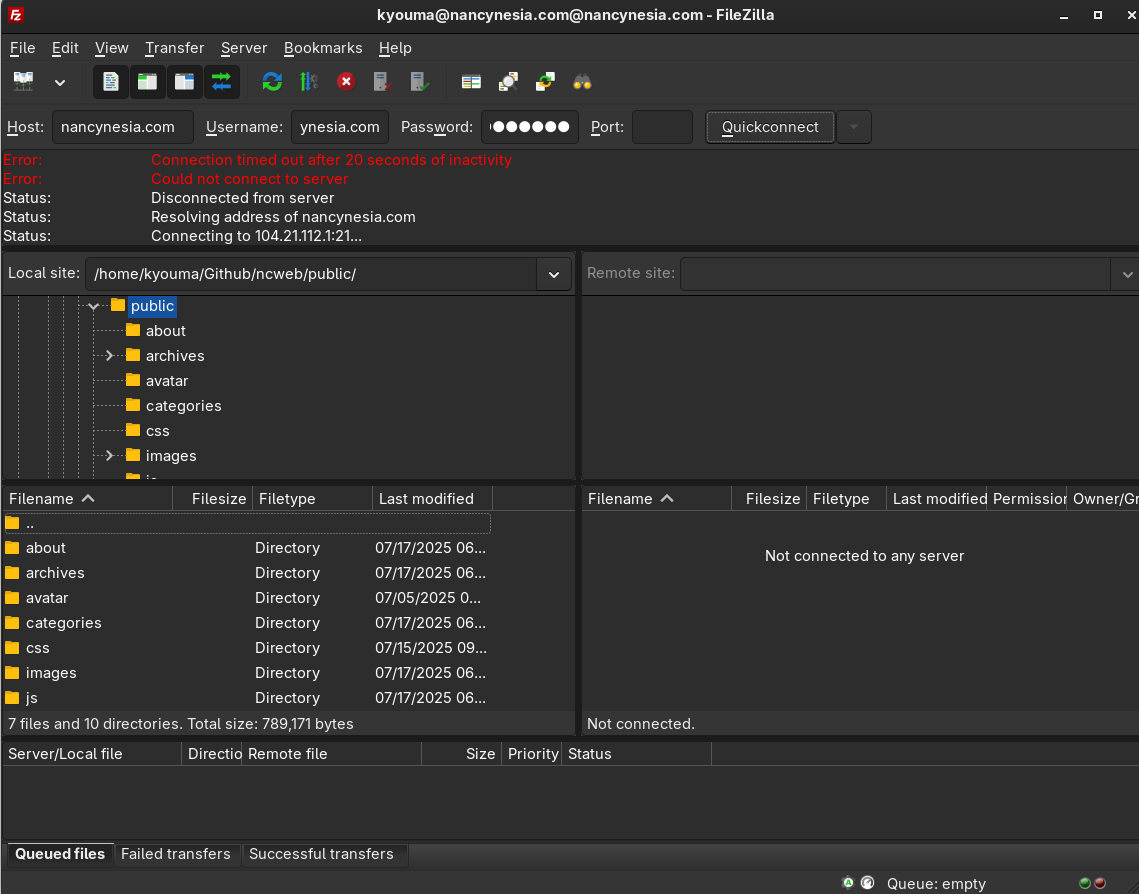
Task: Open directory listing filters icon
Action: (x=471, y=81)
